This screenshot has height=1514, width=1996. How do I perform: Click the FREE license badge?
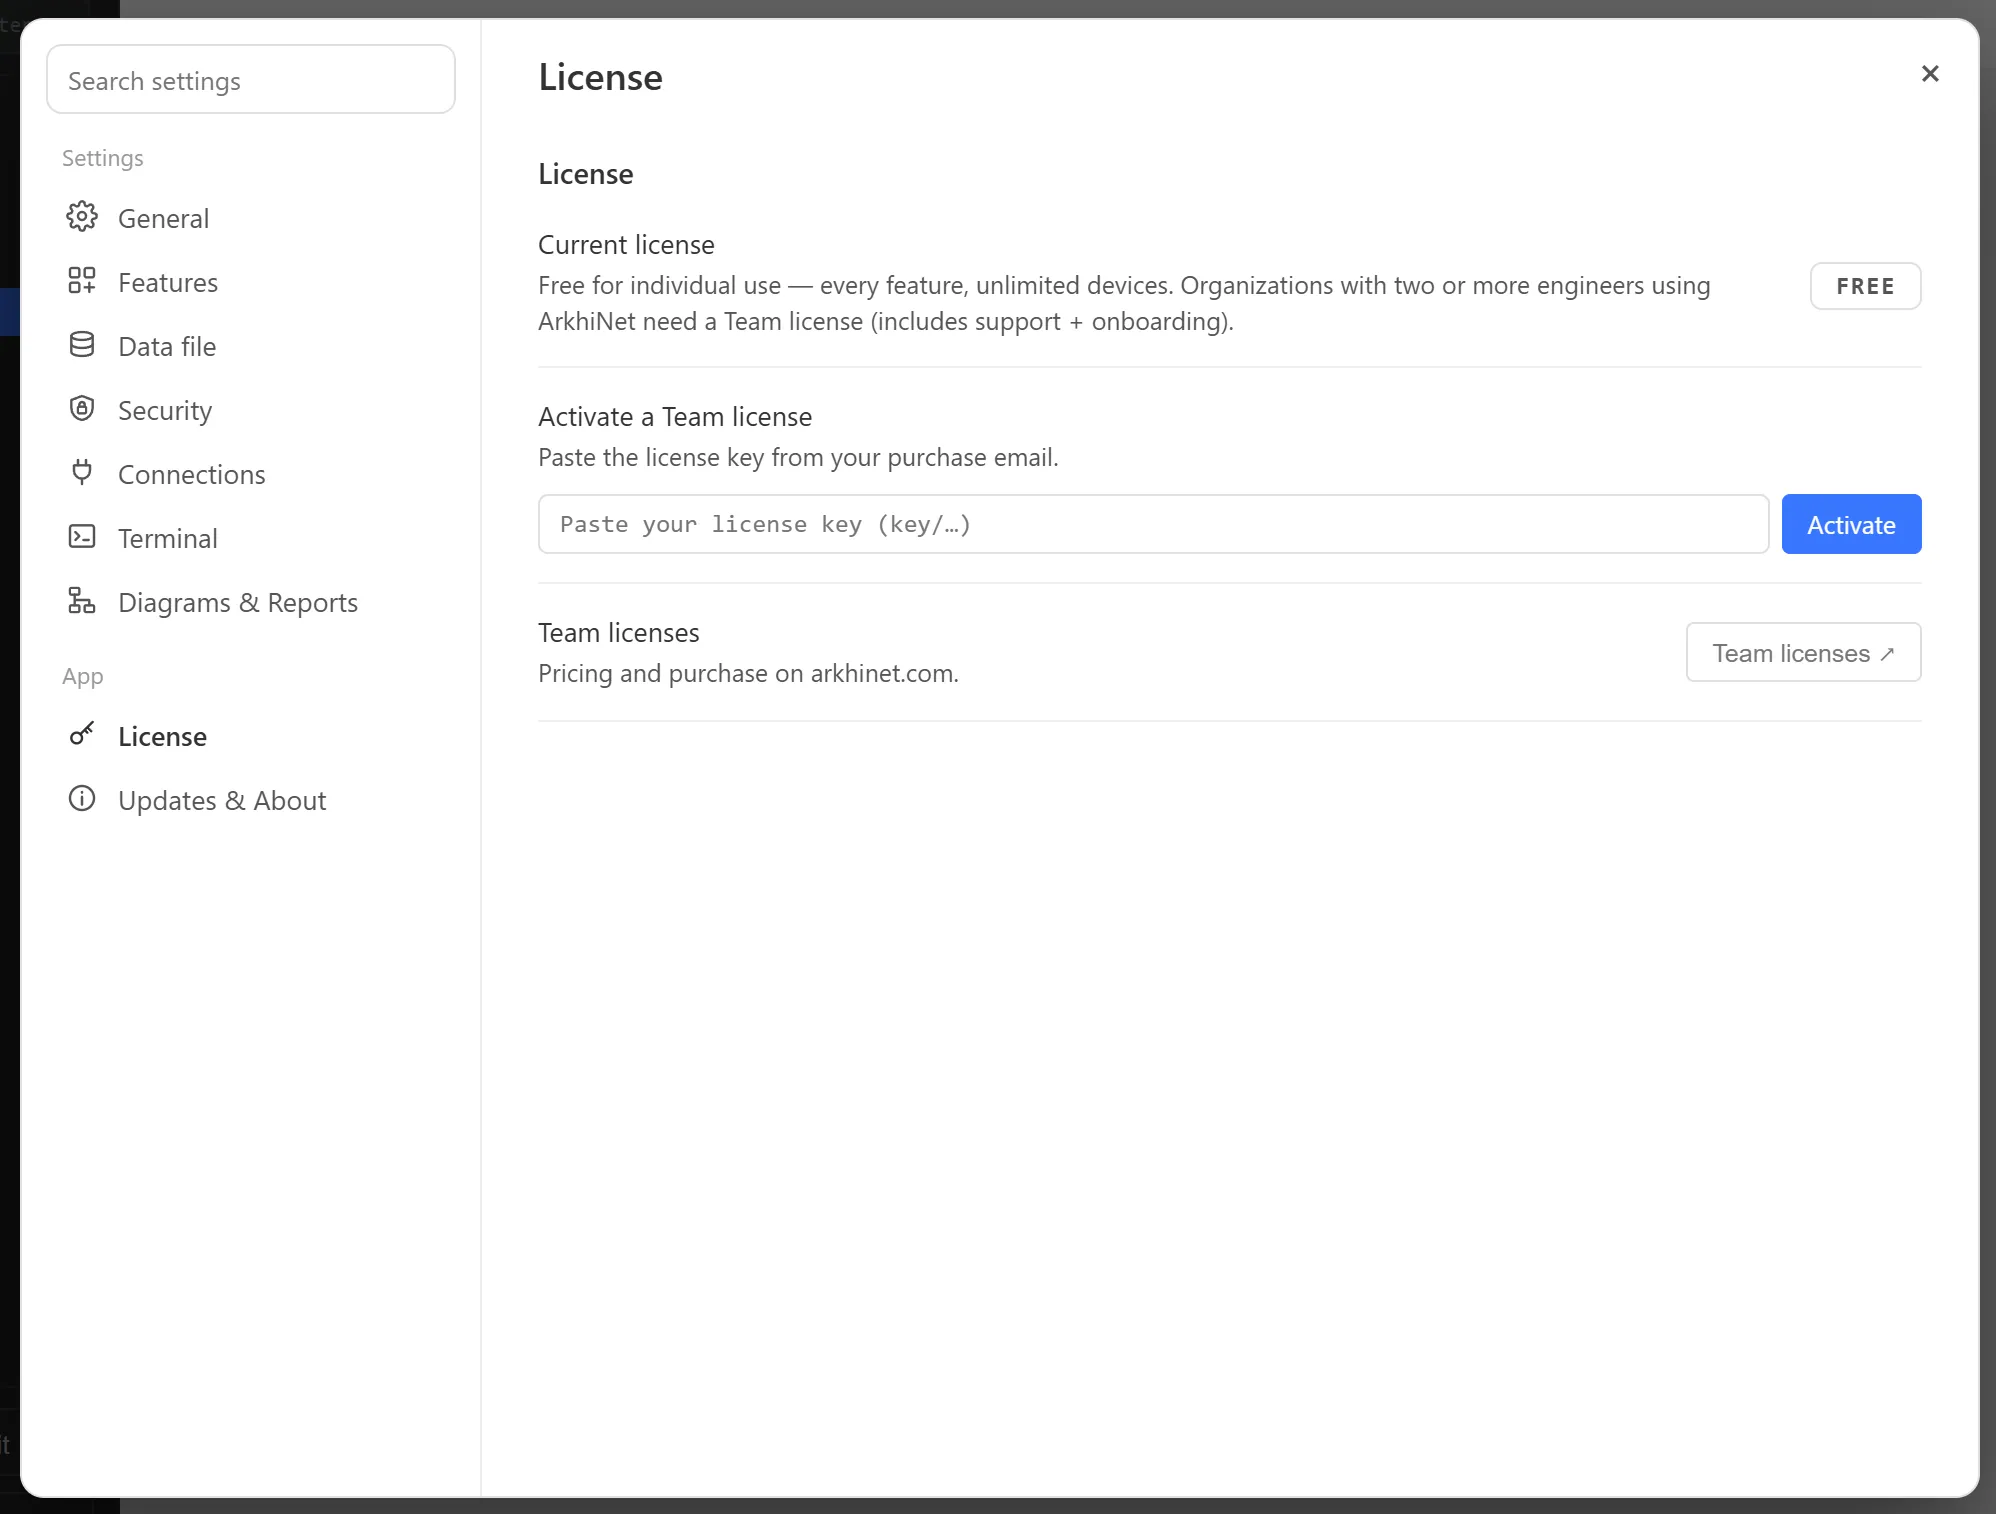click(x=1865, y=286)
